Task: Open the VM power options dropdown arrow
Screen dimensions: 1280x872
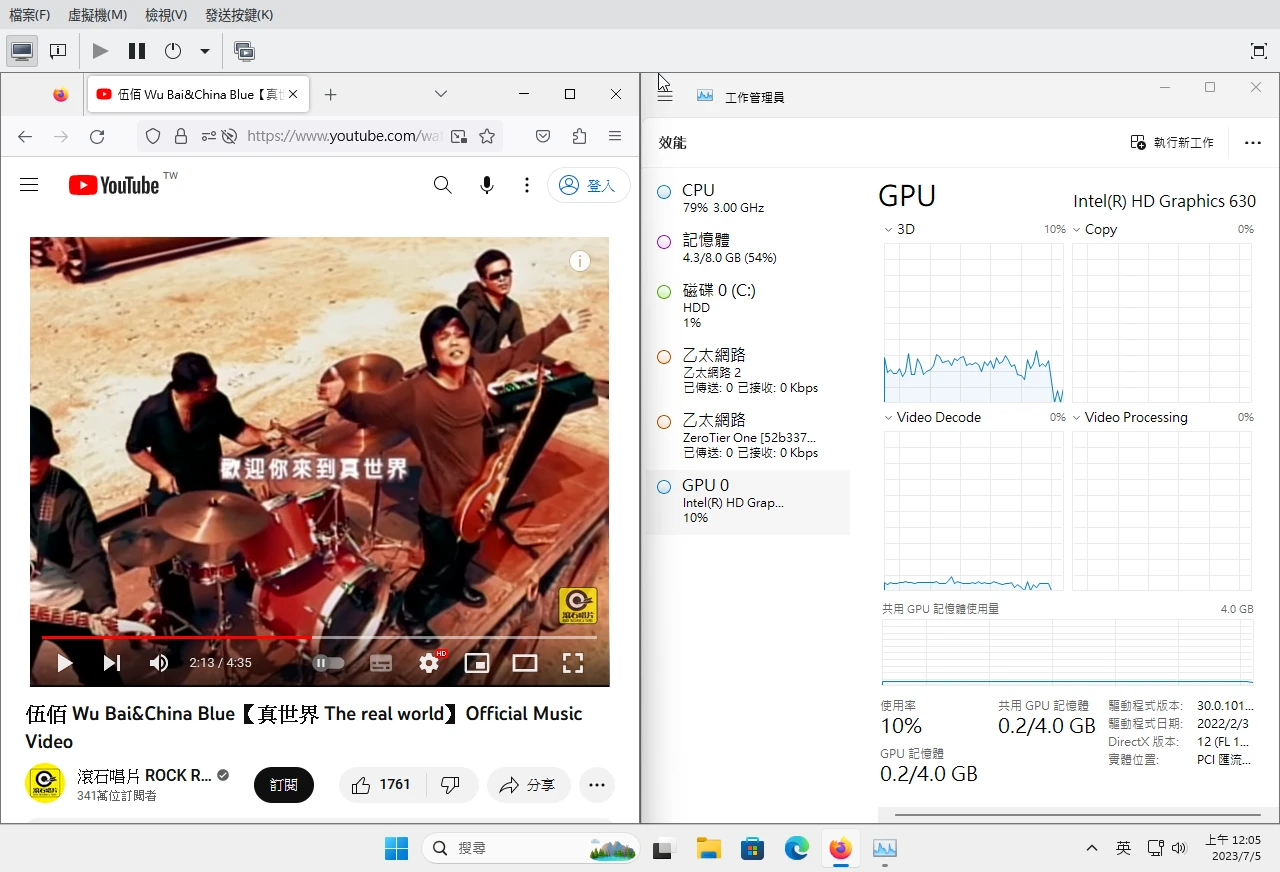Action: [205, 51]
